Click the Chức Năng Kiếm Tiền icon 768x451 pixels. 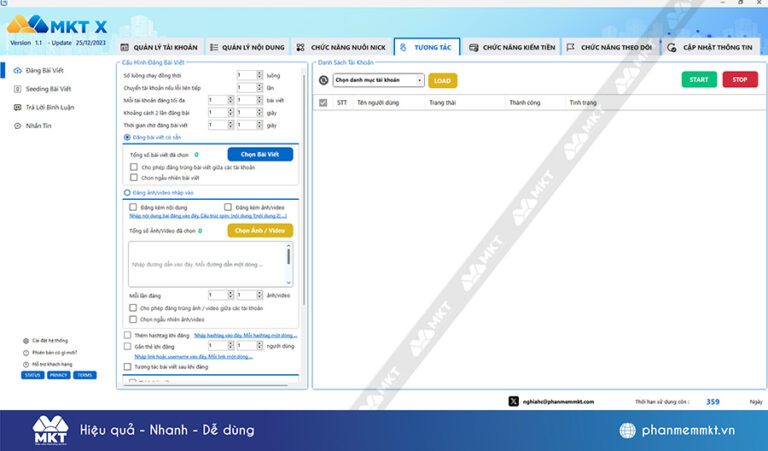474,47
